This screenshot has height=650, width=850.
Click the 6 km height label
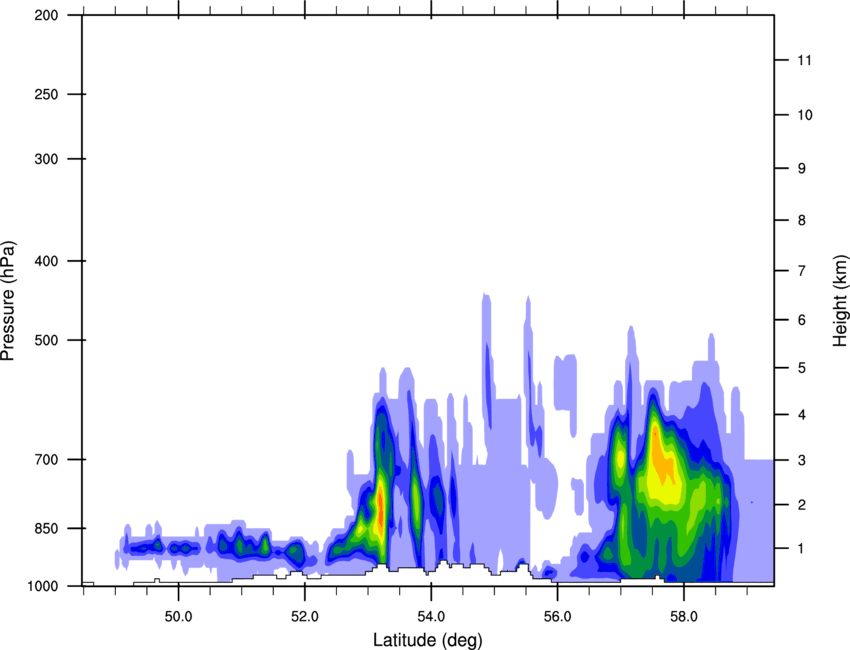tap(802, 320)
